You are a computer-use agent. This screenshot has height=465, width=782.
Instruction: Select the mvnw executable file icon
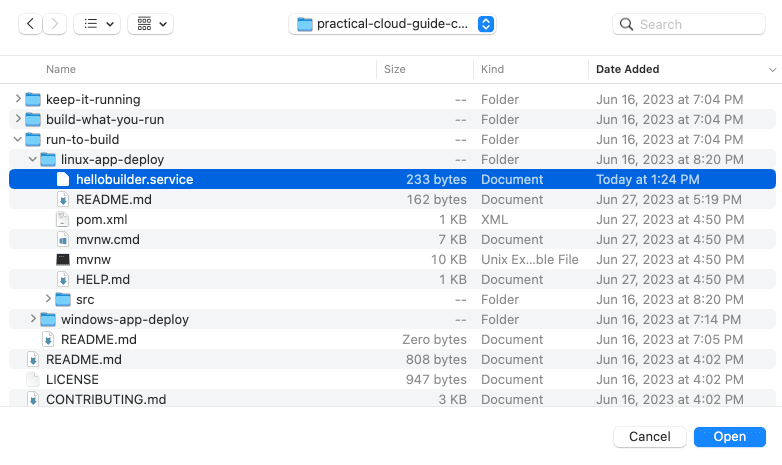(x=63, y=259)
